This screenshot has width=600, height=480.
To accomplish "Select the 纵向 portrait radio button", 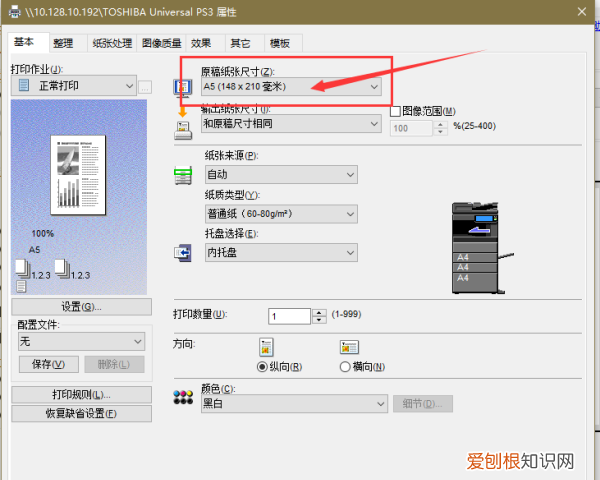I will point(262,367).
